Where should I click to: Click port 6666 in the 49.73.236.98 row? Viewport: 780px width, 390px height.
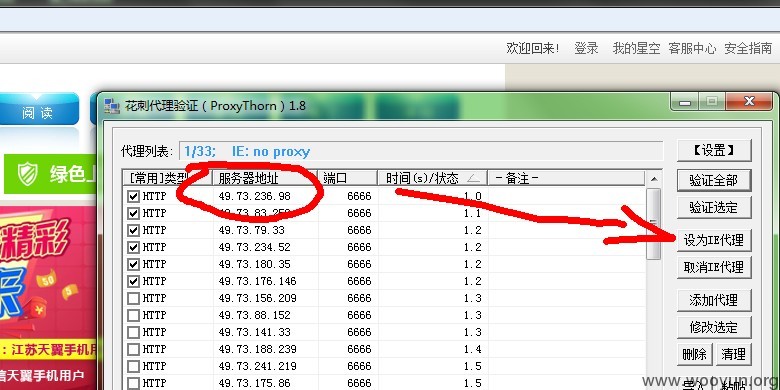(x=359, y=196)
